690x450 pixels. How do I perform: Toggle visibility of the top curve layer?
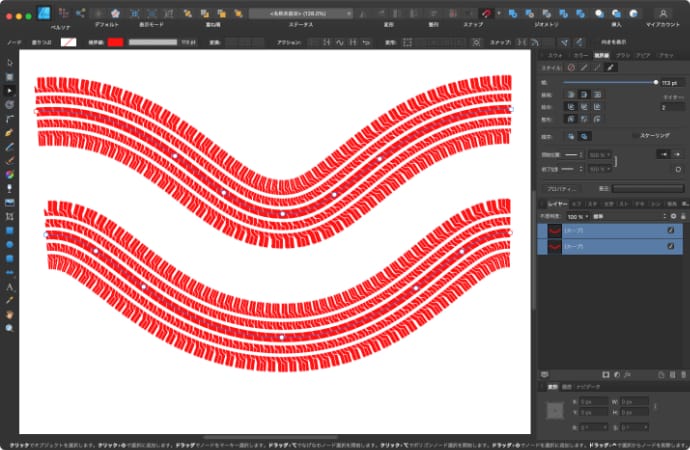click(671, 230)
